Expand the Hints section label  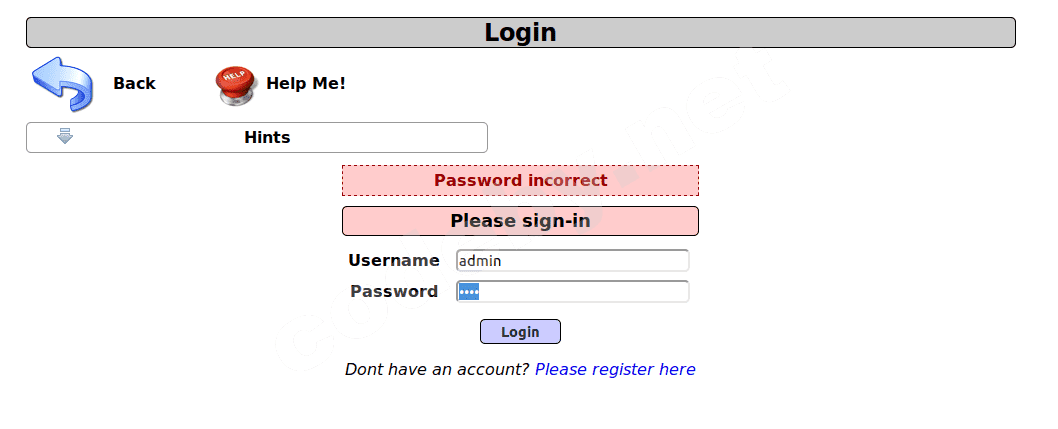267,137
